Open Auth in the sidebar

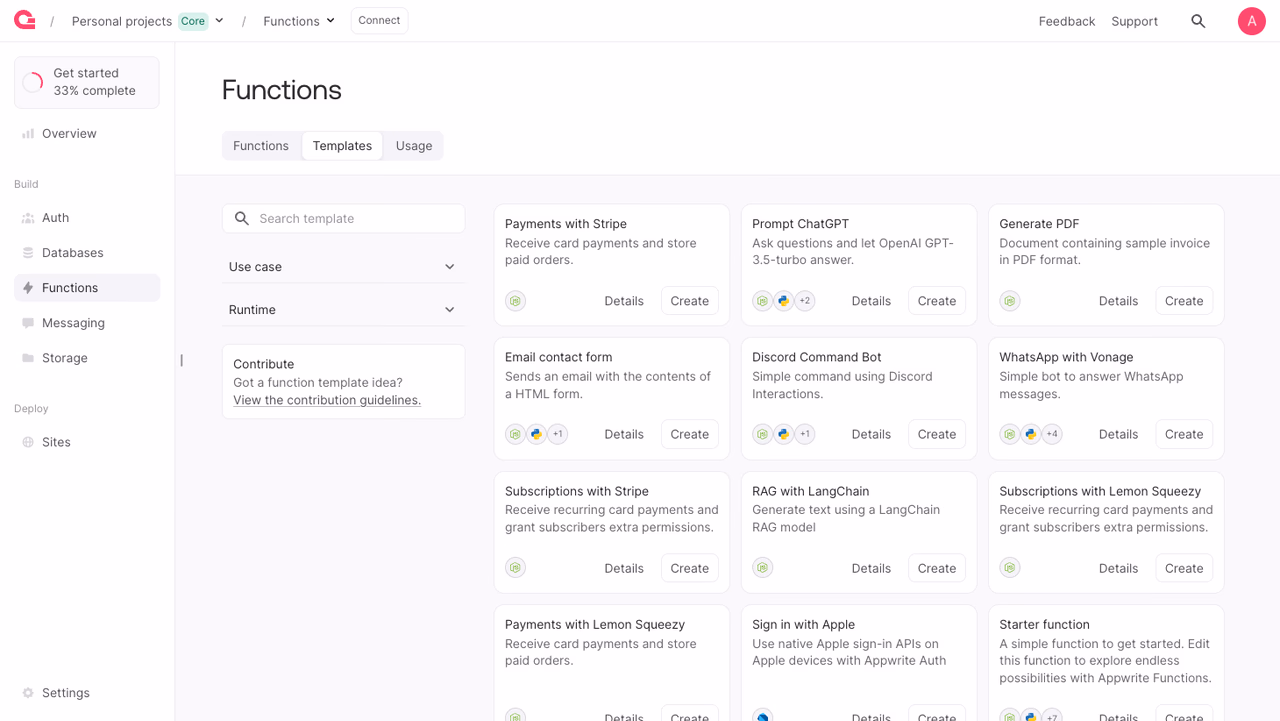[87, 218]
